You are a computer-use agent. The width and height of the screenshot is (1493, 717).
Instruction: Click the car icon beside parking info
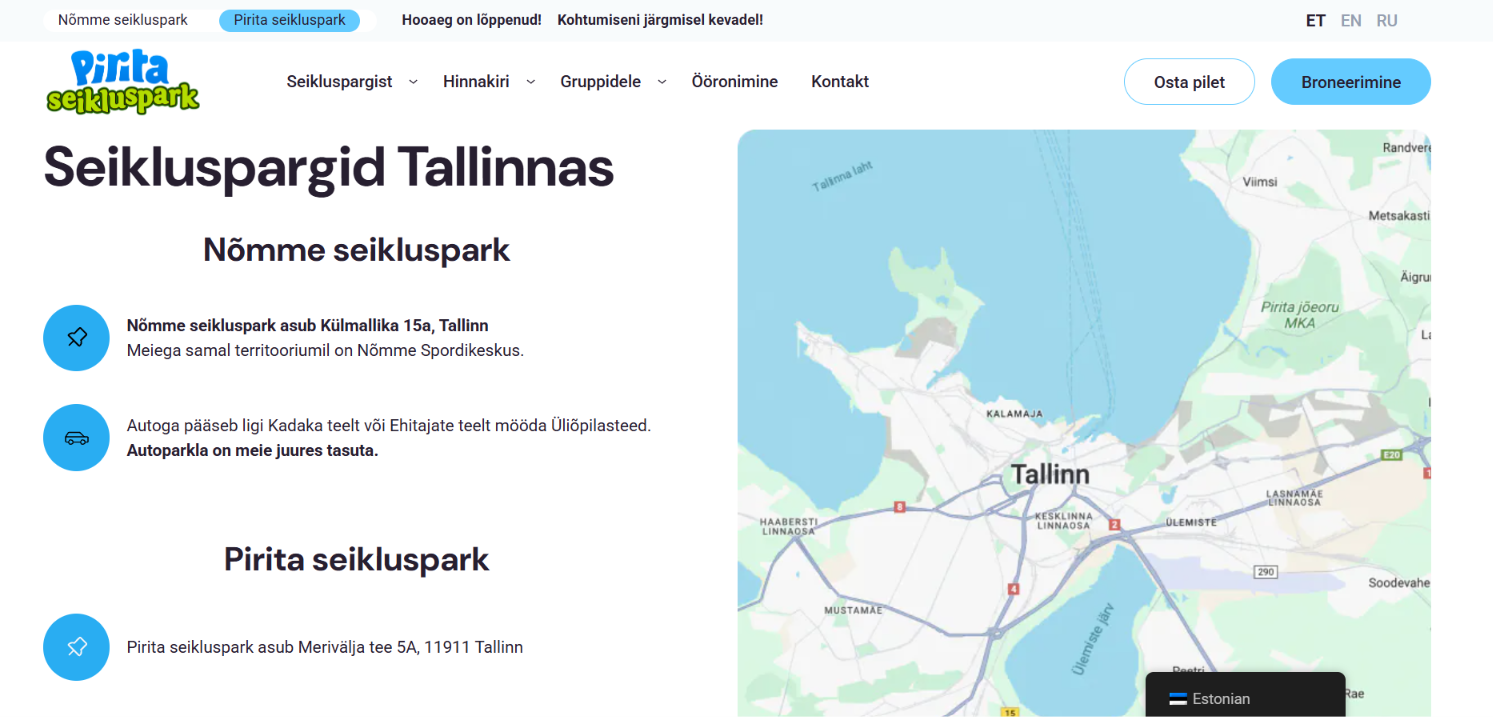(76, 438)
